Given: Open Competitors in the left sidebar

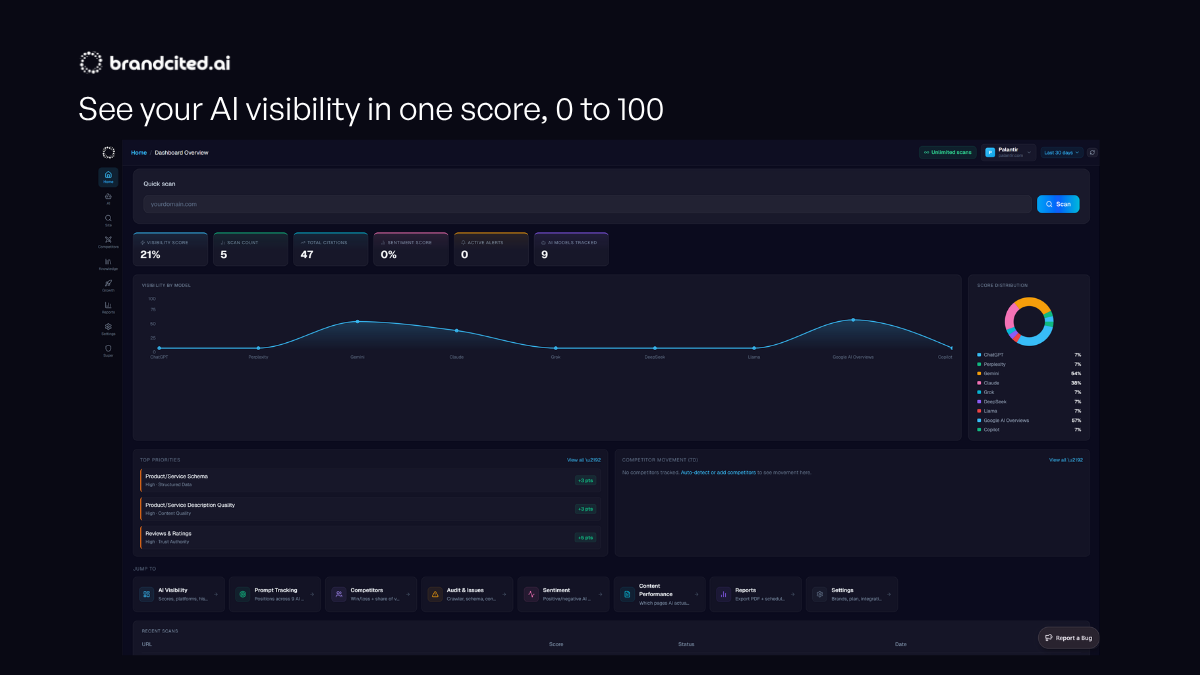Looking at the screenshot, I should pyautogui.click(x=108, y=241).
